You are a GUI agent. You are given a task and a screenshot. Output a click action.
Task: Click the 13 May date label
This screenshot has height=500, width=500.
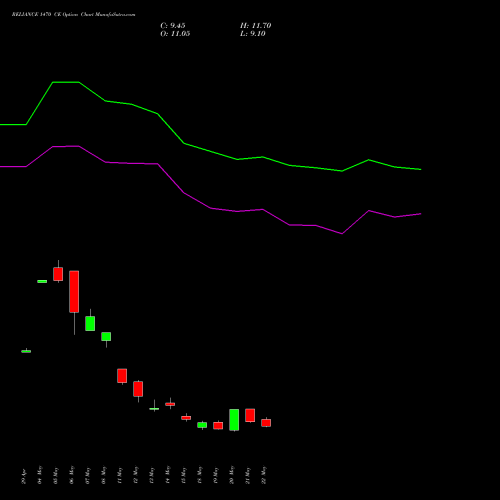pos(152,475)
